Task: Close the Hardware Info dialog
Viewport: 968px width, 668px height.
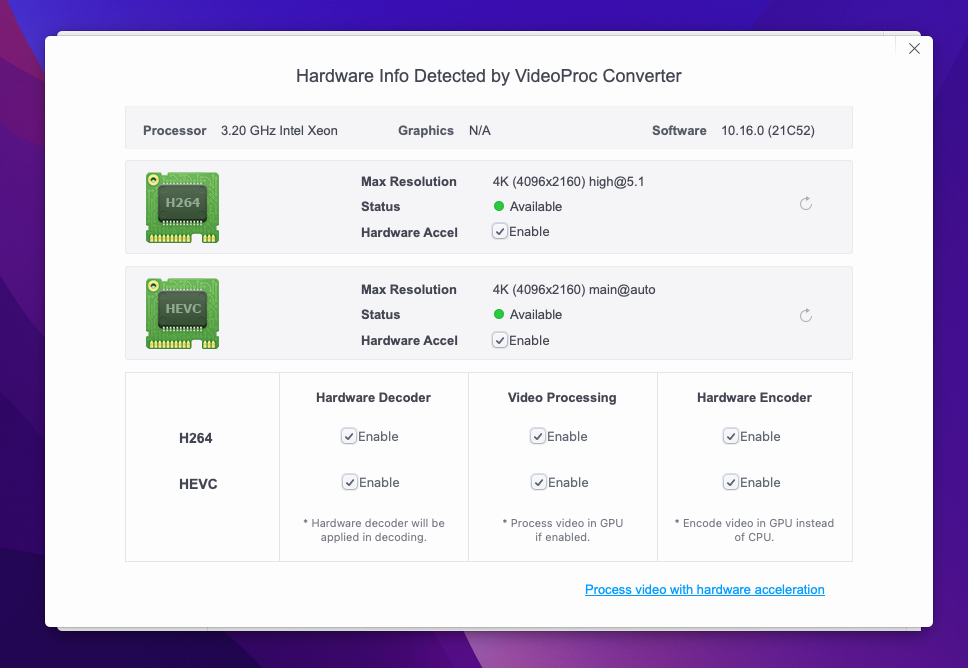Action: coord(914,49)
